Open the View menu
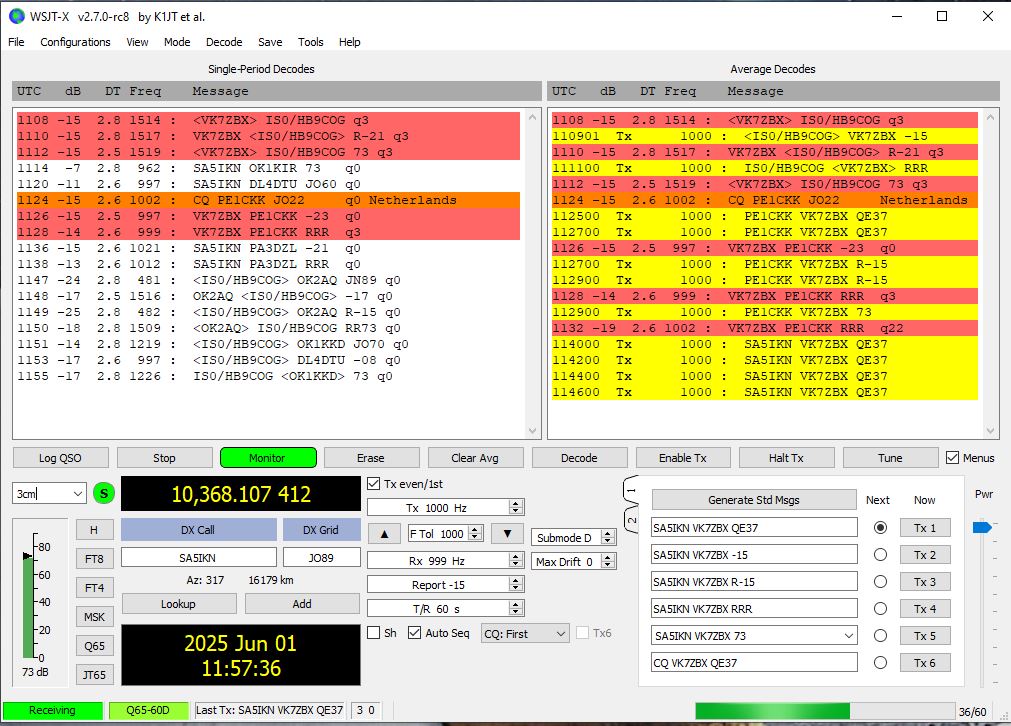1011x726 pixels. [x=137, y=42]
